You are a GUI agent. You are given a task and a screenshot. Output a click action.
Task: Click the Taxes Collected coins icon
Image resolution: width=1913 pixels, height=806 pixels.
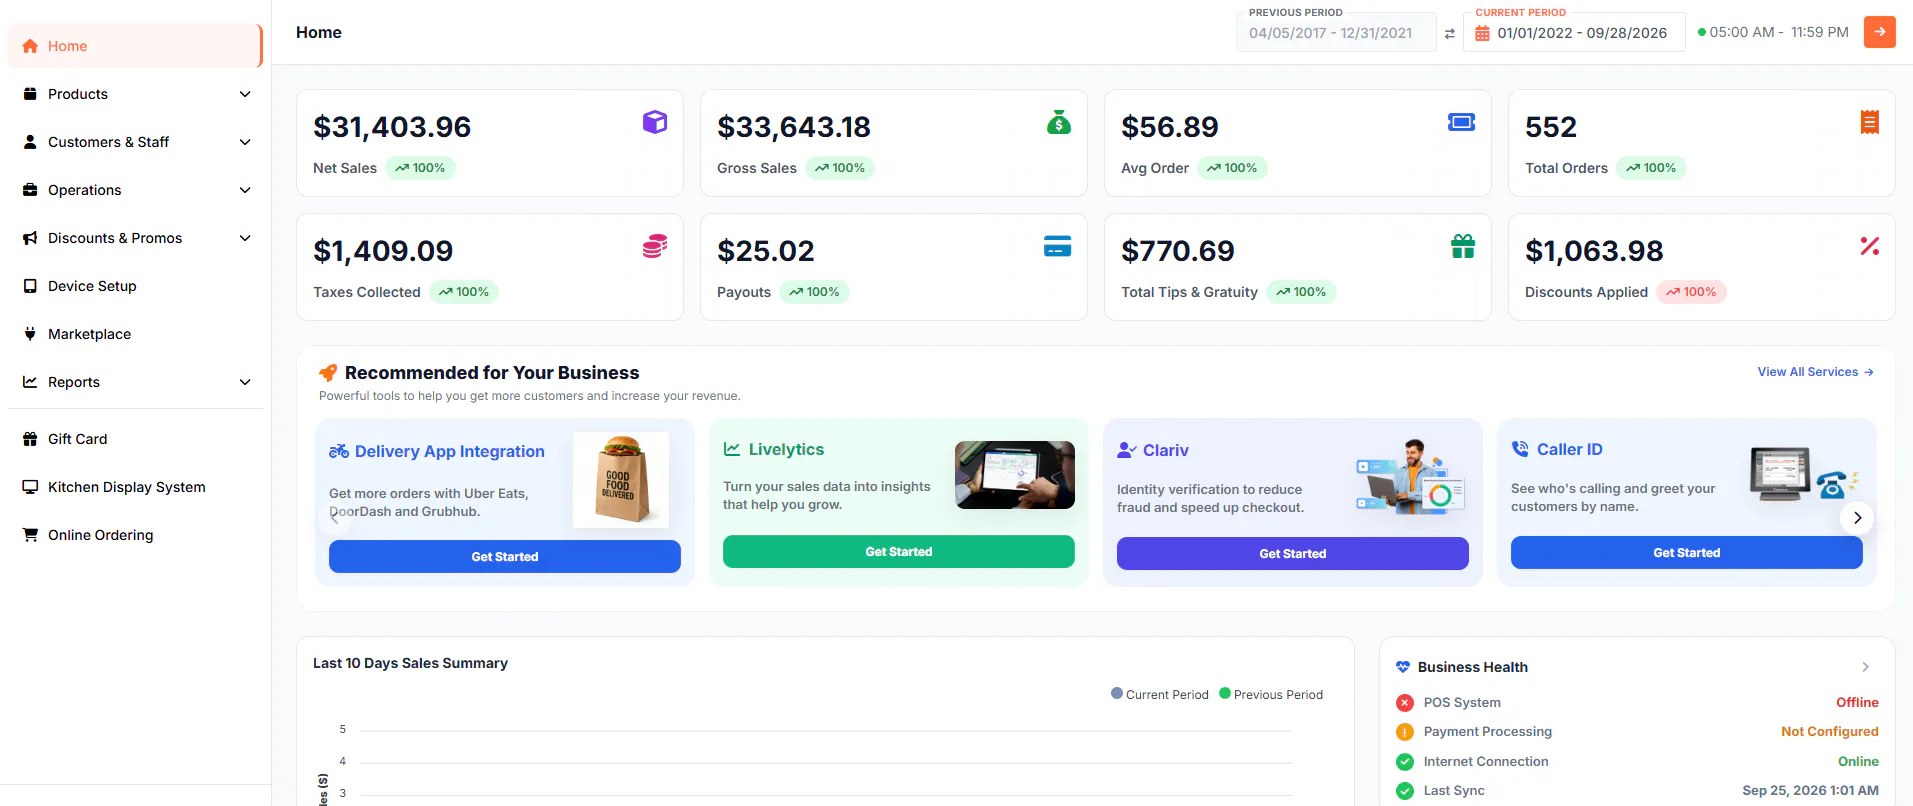click(x=655, y=246)
